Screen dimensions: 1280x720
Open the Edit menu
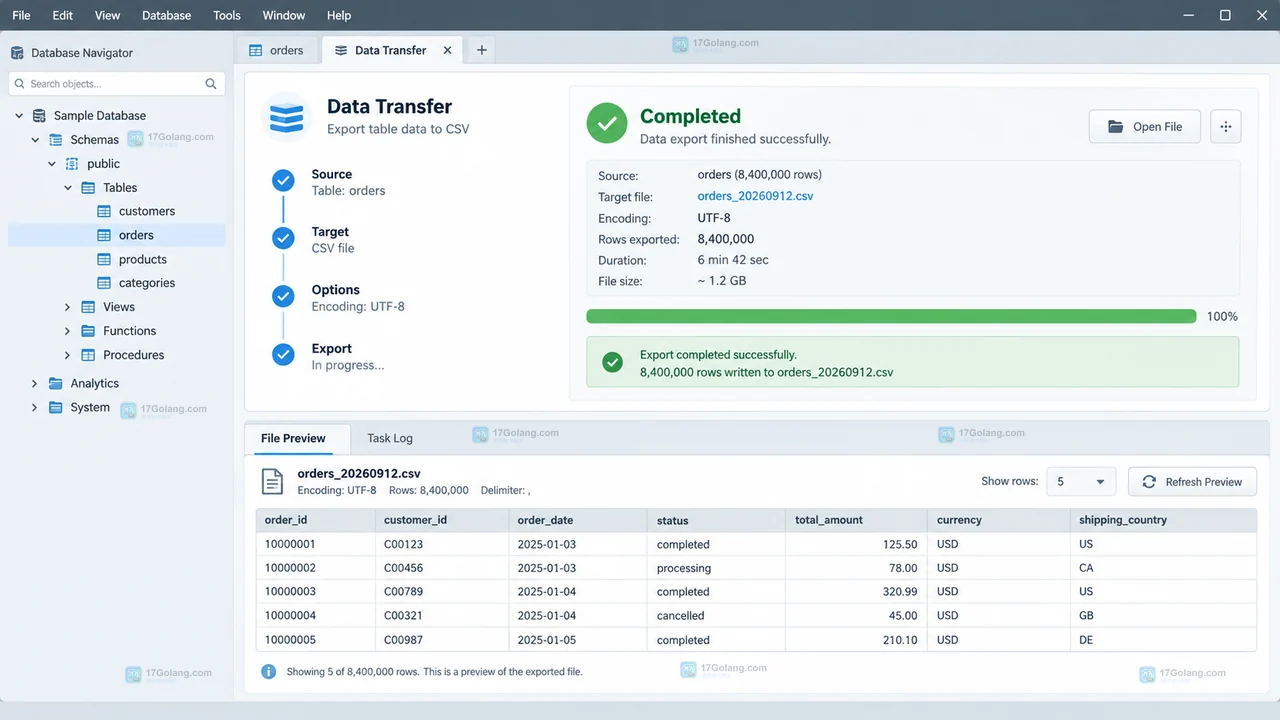pos(62,15)
